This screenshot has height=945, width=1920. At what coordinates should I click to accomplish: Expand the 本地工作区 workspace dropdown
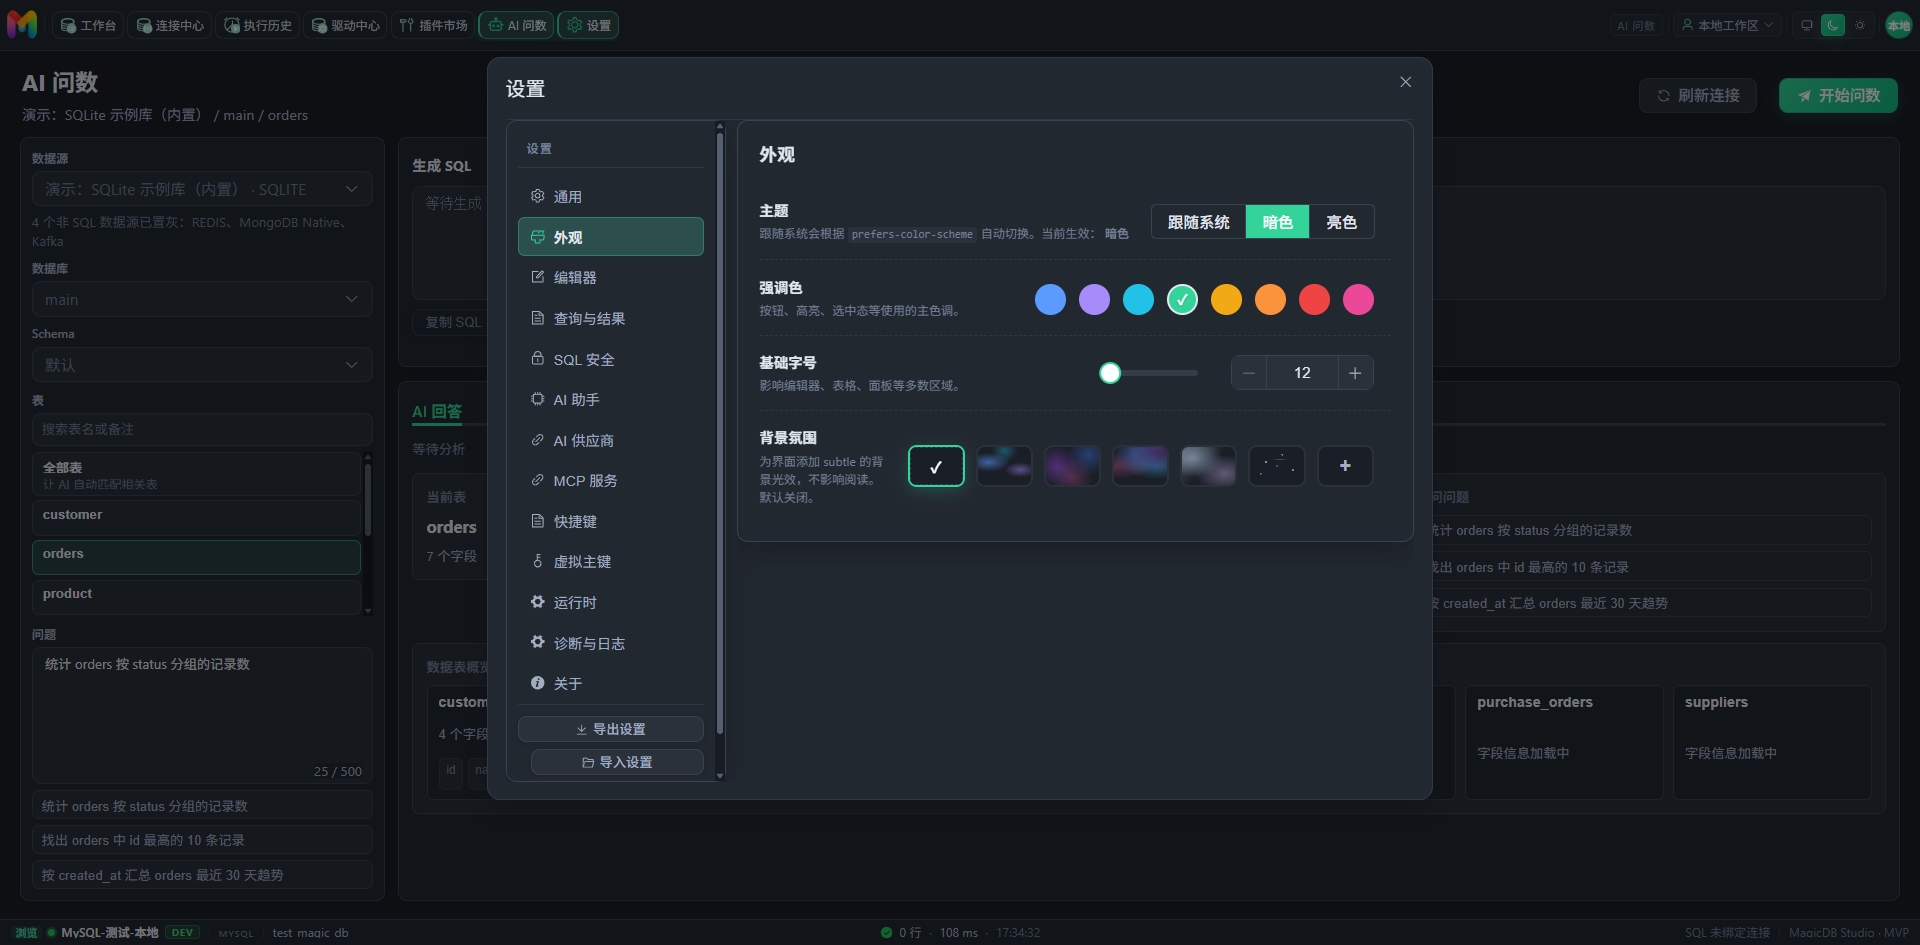pyautogui.click(x=1727, y=25)
